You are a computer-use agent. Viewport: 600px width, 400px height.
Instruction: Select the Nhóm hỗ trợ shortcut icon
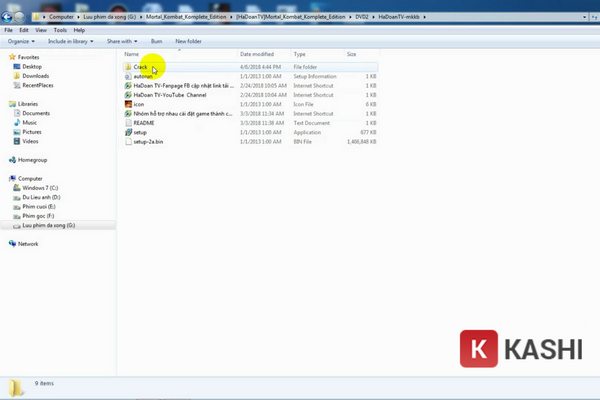click(x=128, y=114)
